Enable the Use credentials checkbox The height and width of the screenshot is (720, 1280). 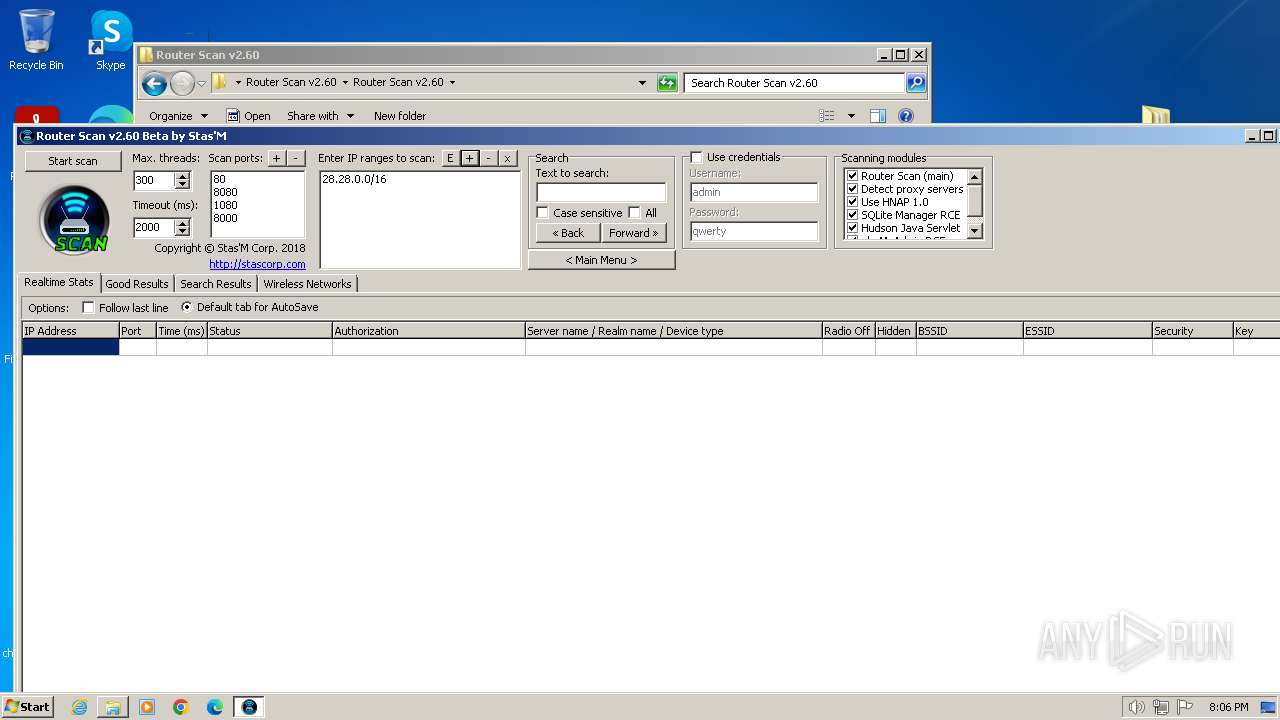[x=697, y=157]
